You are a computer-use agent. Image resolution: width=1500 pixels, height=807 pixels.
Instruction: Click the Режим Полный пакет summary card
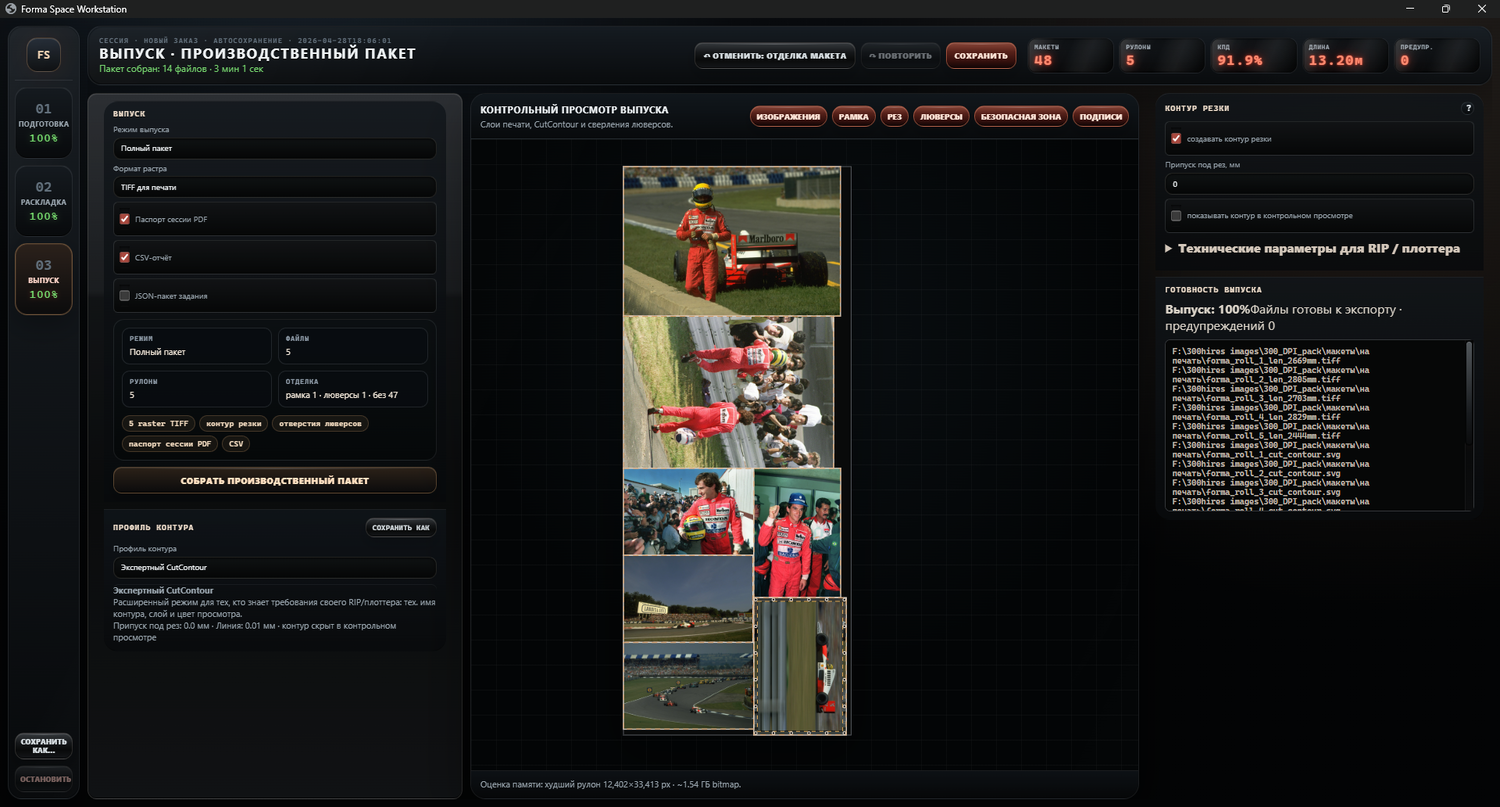196,346
